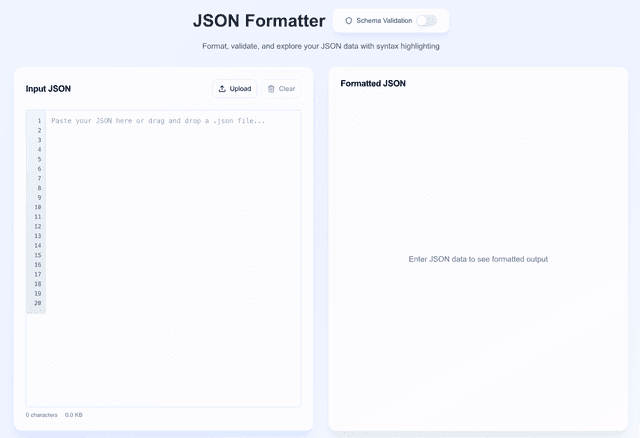Click inside the JSON input editor placeholder
640x438 pixels.
click(x=158, y=121)
